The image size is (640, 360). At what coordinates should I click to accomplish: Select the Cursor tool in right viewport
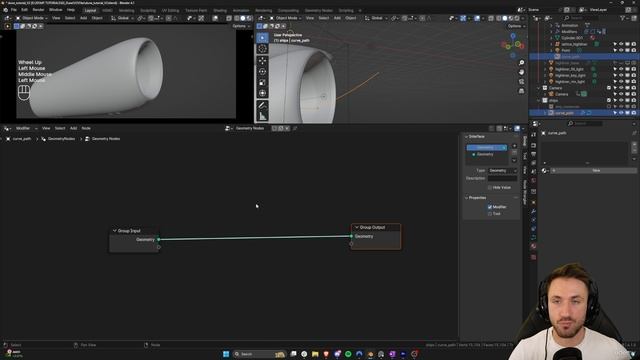point(262,49)
